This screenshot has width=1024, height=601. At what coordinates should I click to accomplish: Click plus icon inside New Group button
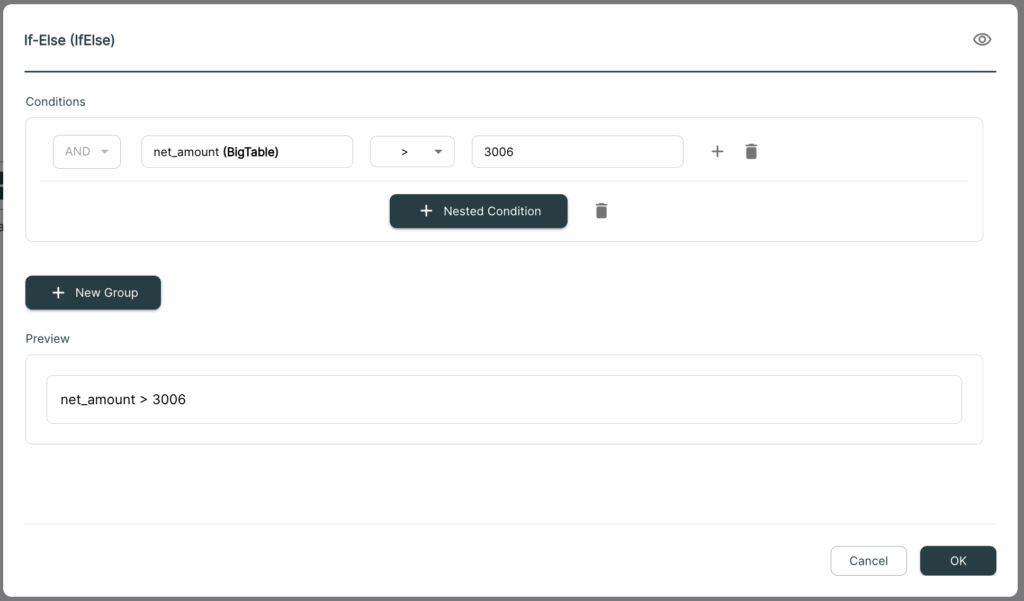coord(58,293)
